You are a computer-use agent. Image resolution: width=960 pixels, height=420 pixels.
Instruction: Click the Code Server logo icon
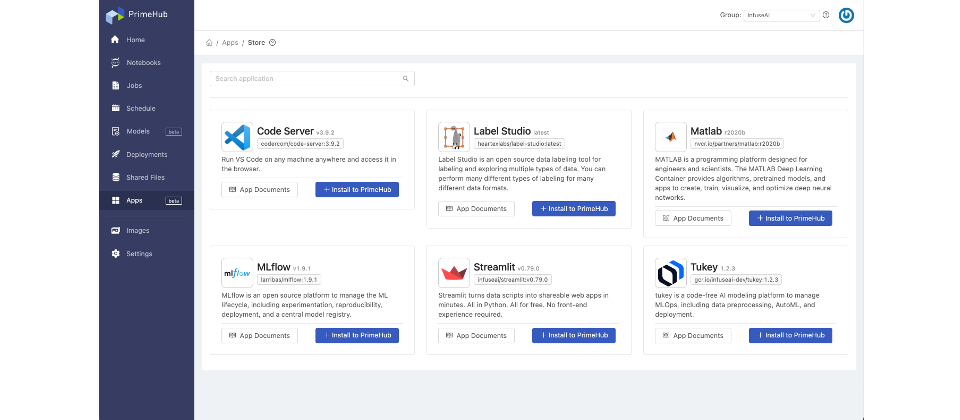(237, 137)
